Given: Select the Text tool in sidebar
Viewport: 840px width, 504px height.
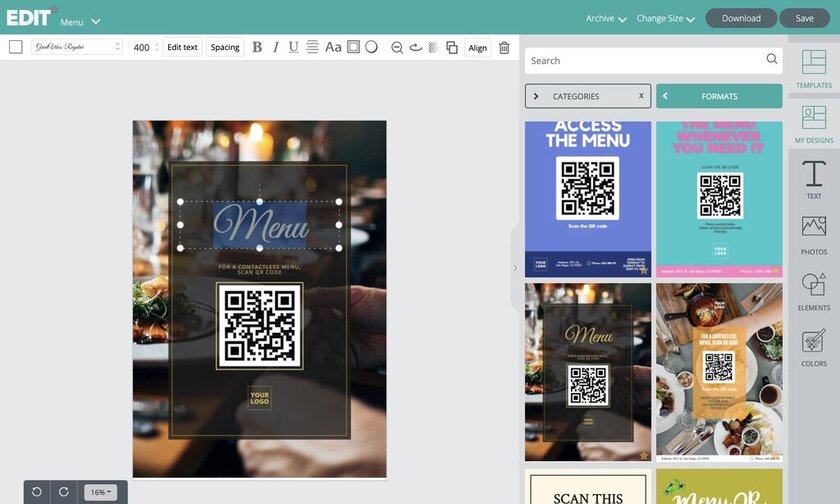Looking at the screenshot, I should click(814, 180).
